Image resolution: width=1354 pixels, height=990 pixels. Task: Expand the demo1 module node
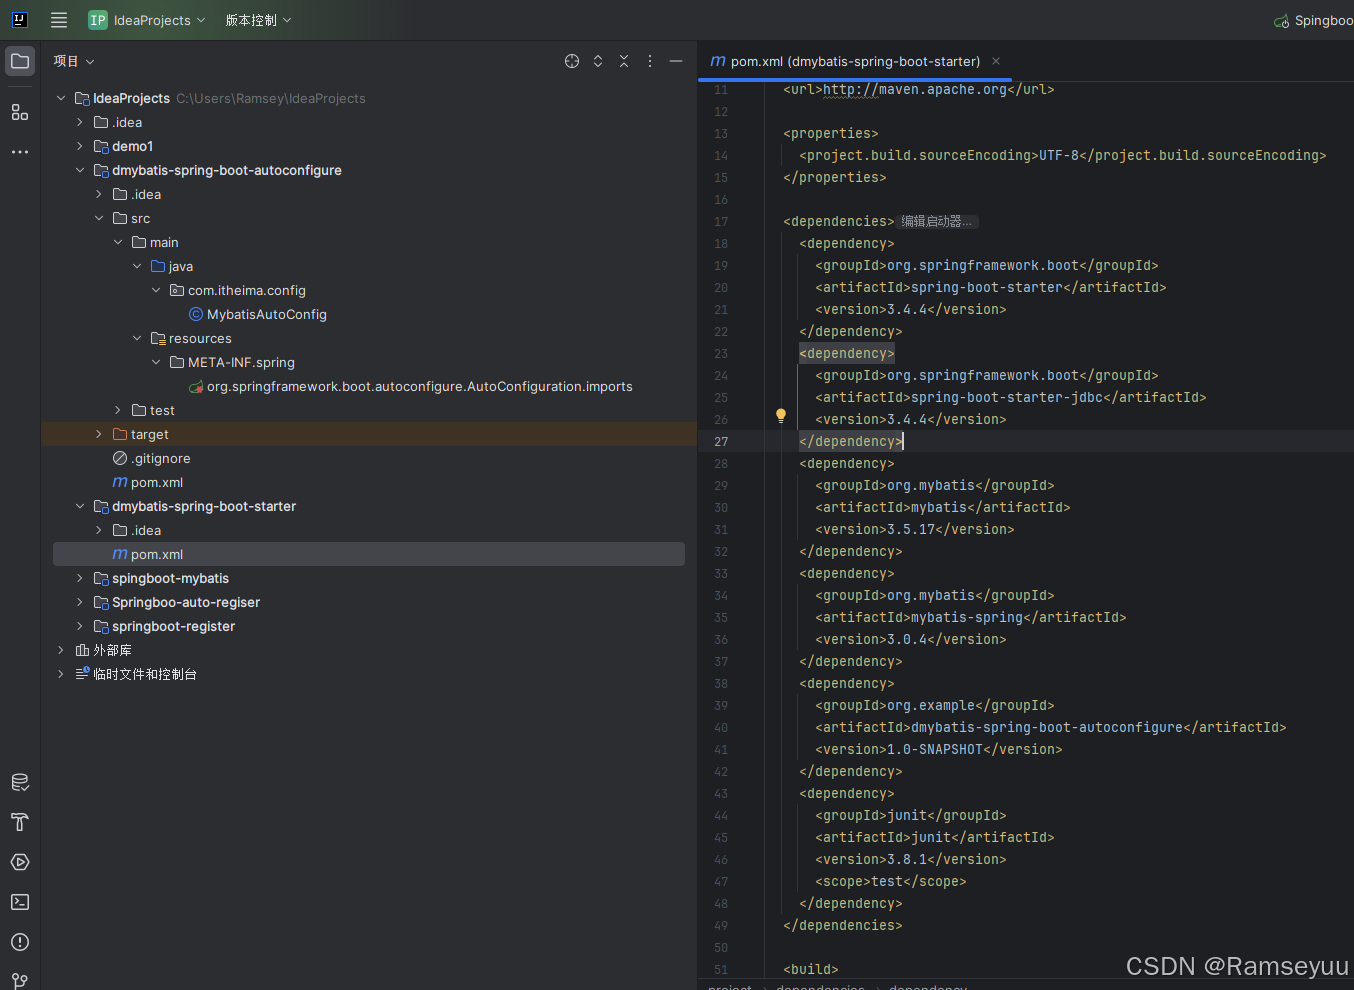[x=80, y=146]
